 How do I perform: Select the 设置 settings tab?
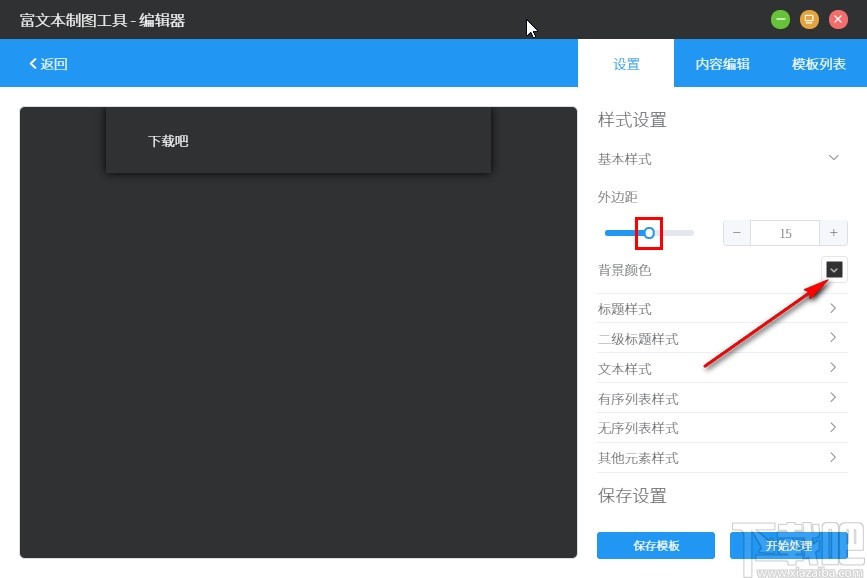pos(626,63)
